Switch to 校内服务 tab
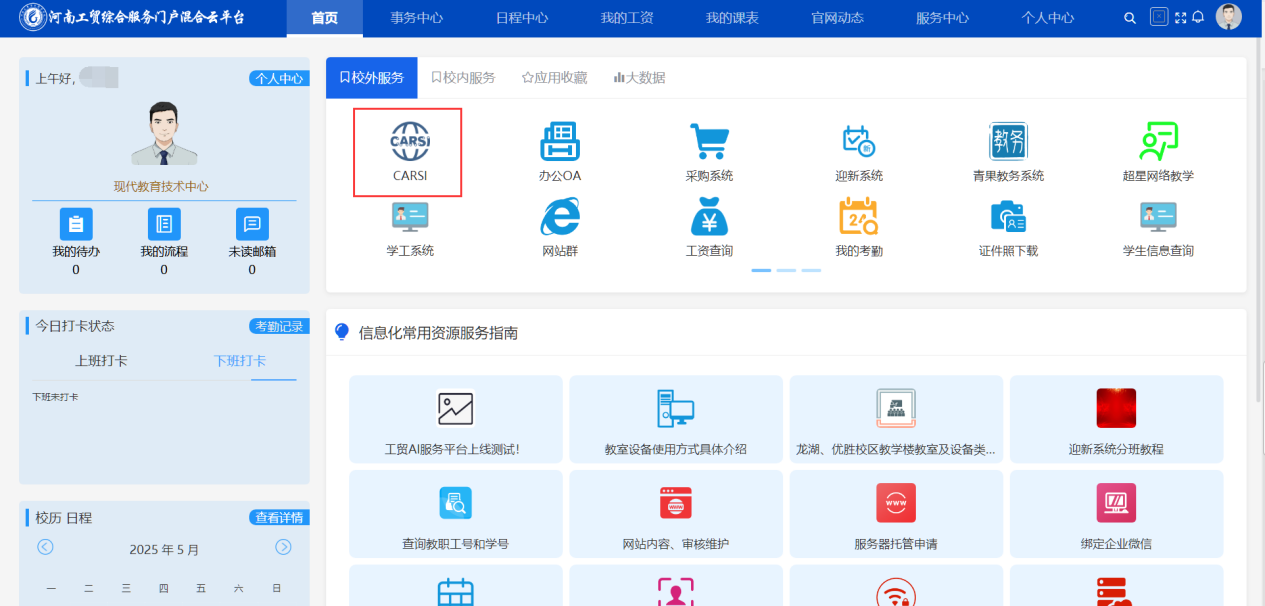 point(463,77)
